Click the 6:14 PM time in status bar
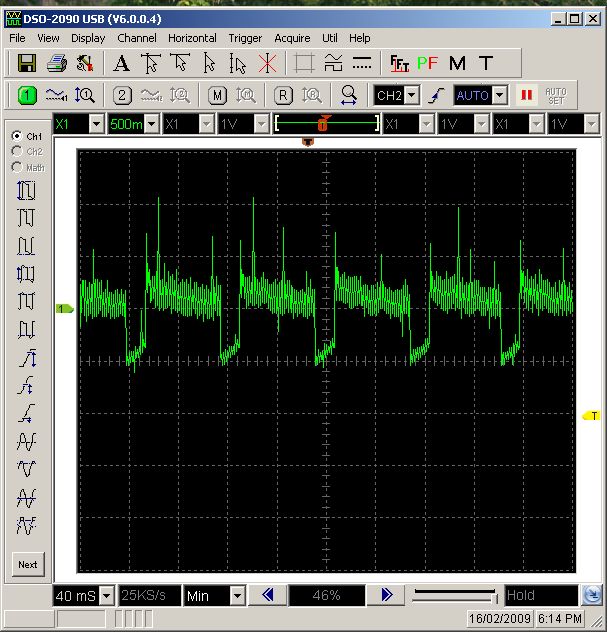 pyautogui.click(x=560, y=618)
